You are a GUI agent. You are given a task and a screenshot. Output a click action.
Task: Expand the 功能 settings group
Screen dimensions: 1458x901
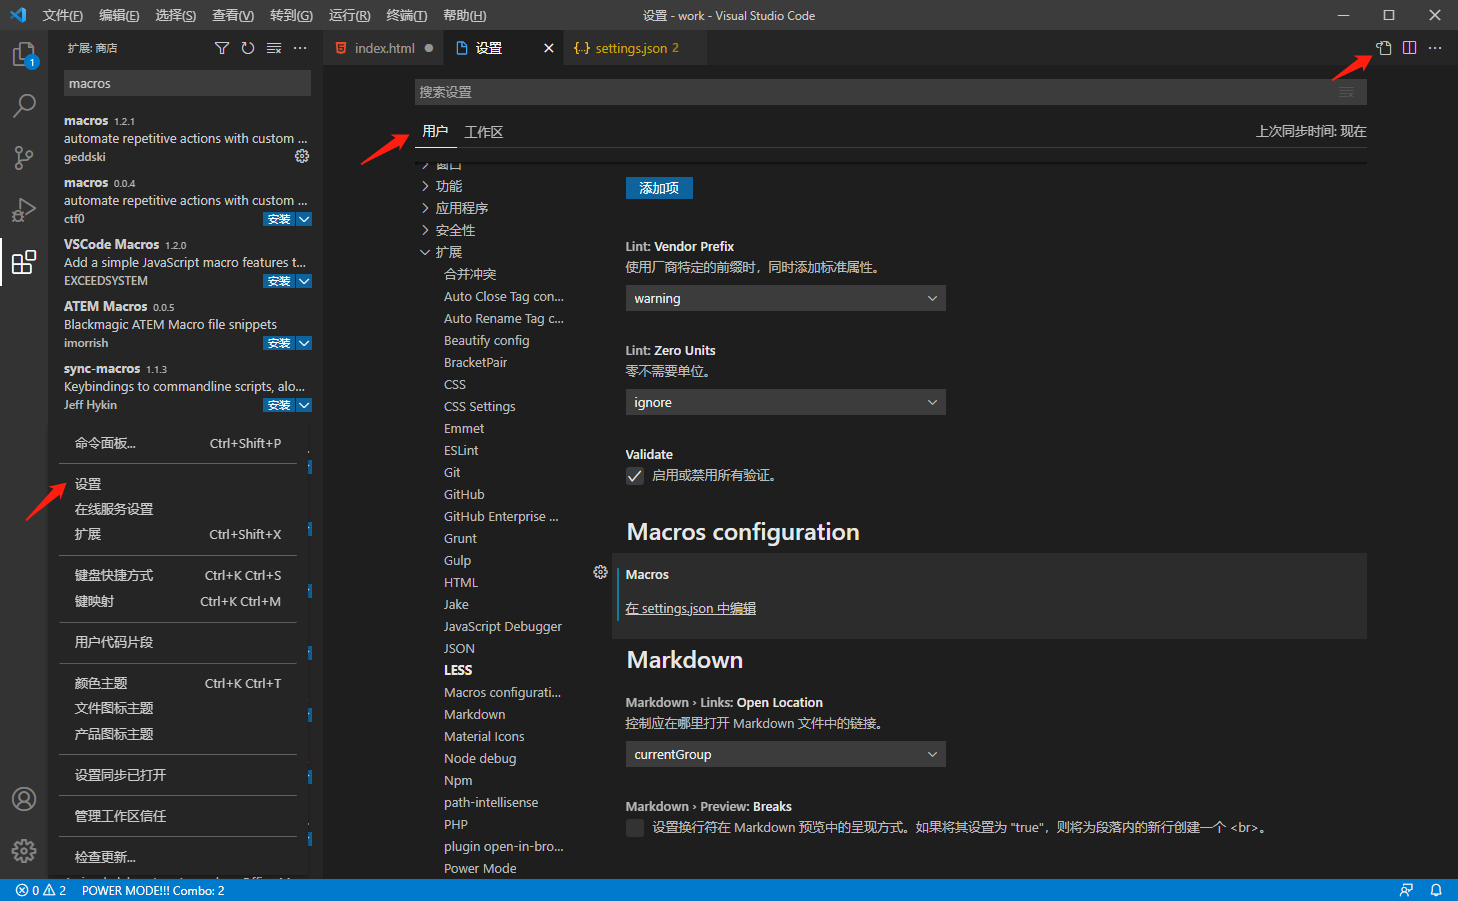pyautogui.click(x=425, y=186)
